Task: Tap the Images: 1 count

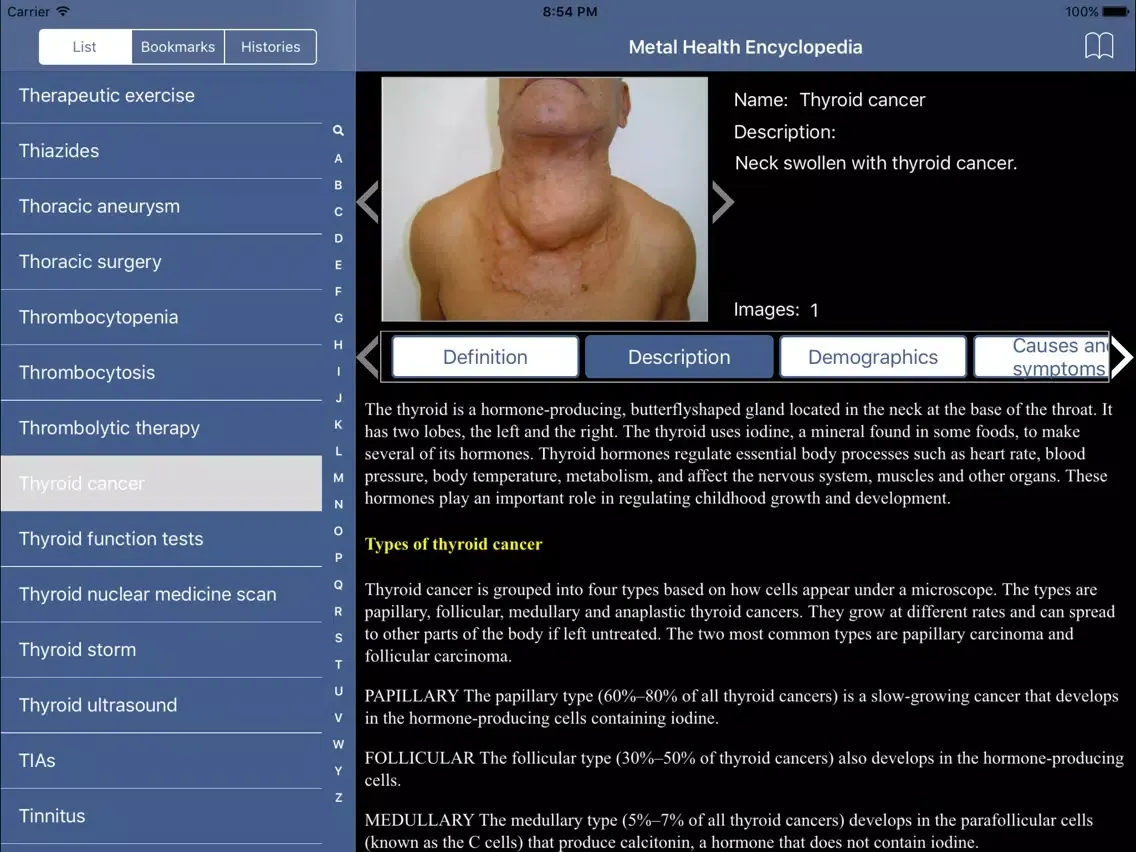Action: pyautogui.click(x=776, y=310)
